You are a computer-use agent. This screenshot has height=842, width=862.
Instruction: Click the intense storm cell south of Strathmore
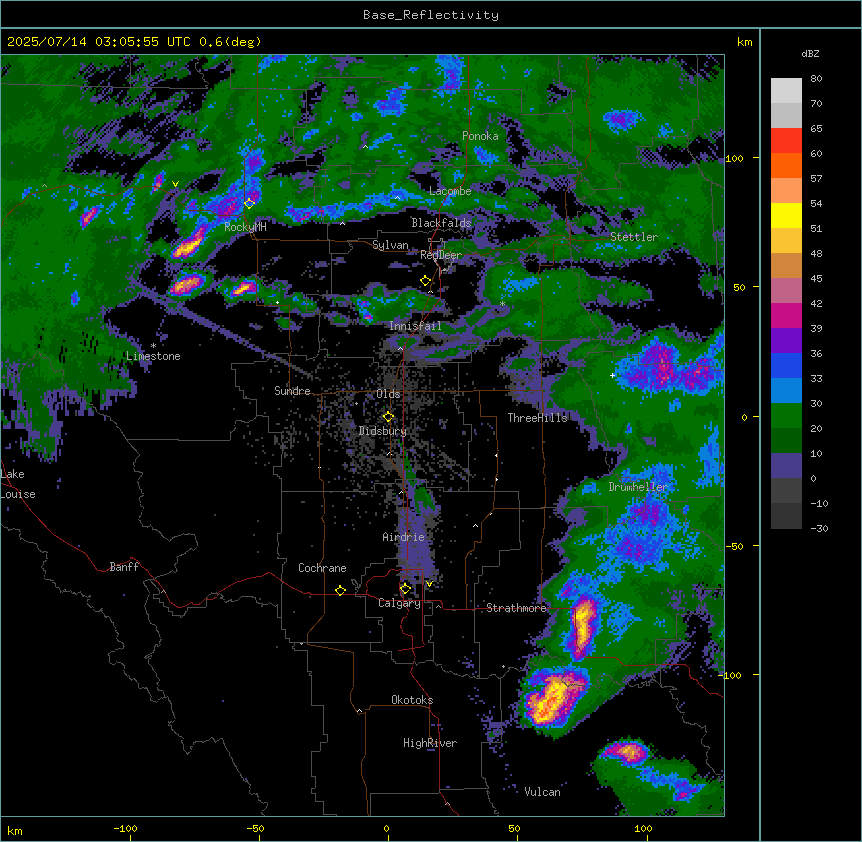(x=554, y=699)
